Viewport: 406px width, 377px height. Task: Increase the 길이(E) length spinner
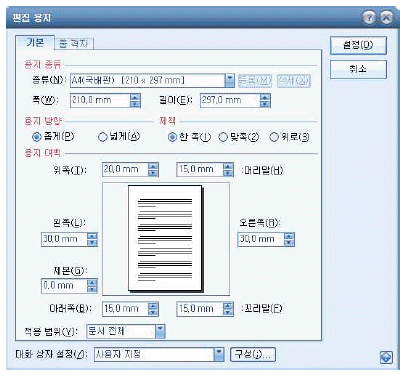265,97
